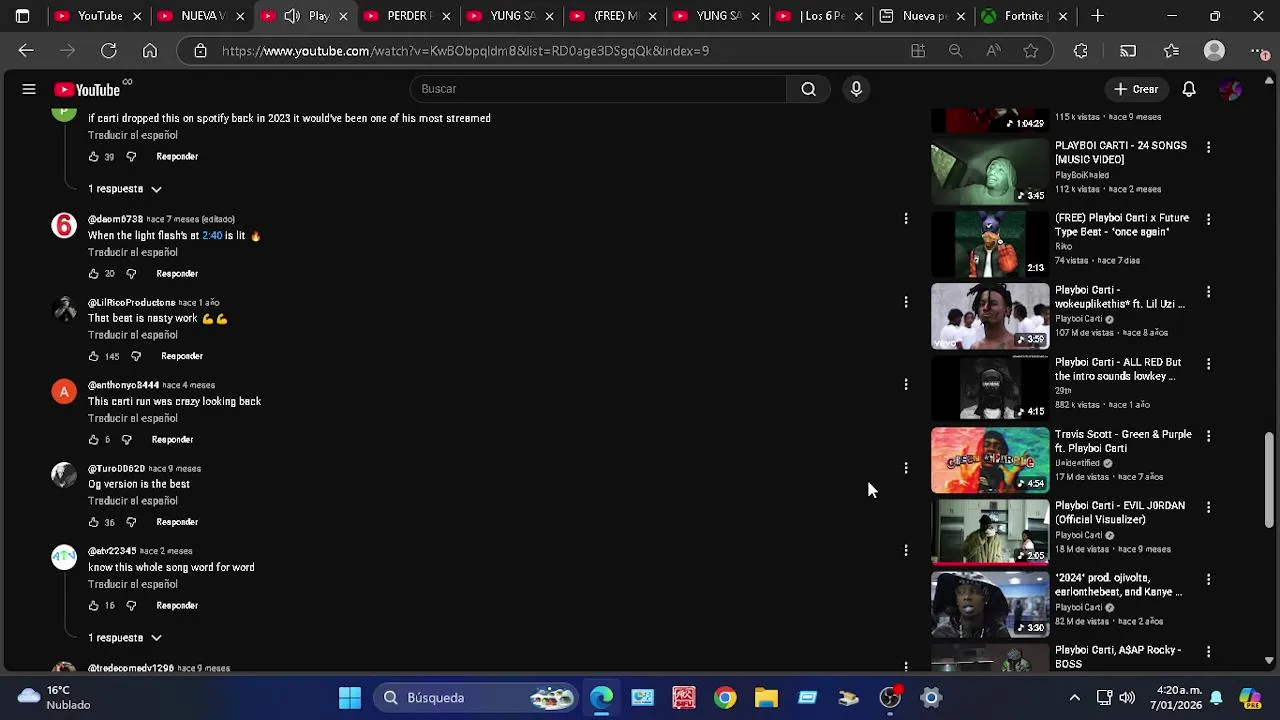Open volume control in system tray
Image resolution: width=1280 pixels, height=720 pixels.
pyautogui.click(x=1127, y=698)
